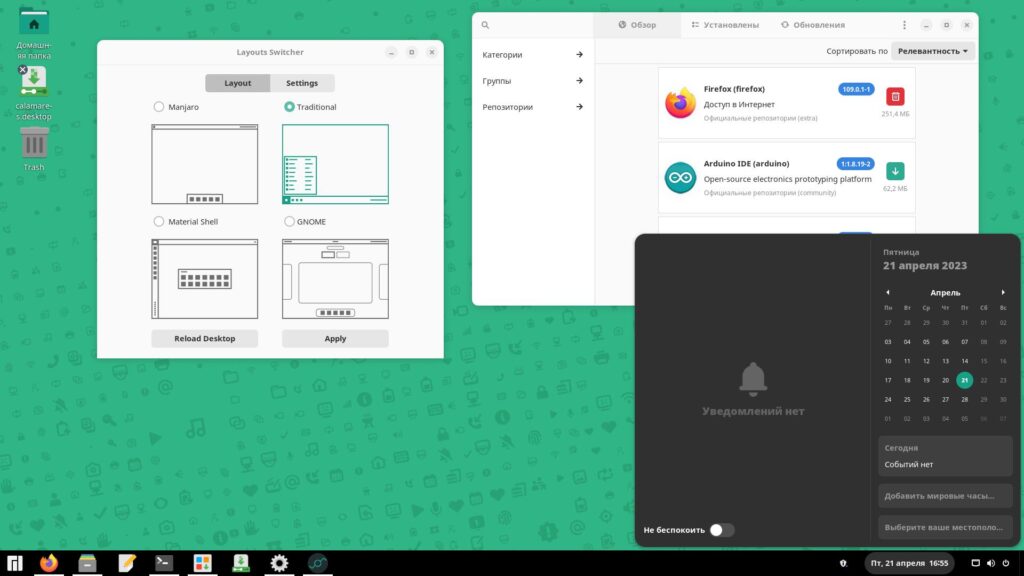
Task: Expand the Категории section
Action: pos(532,55)
